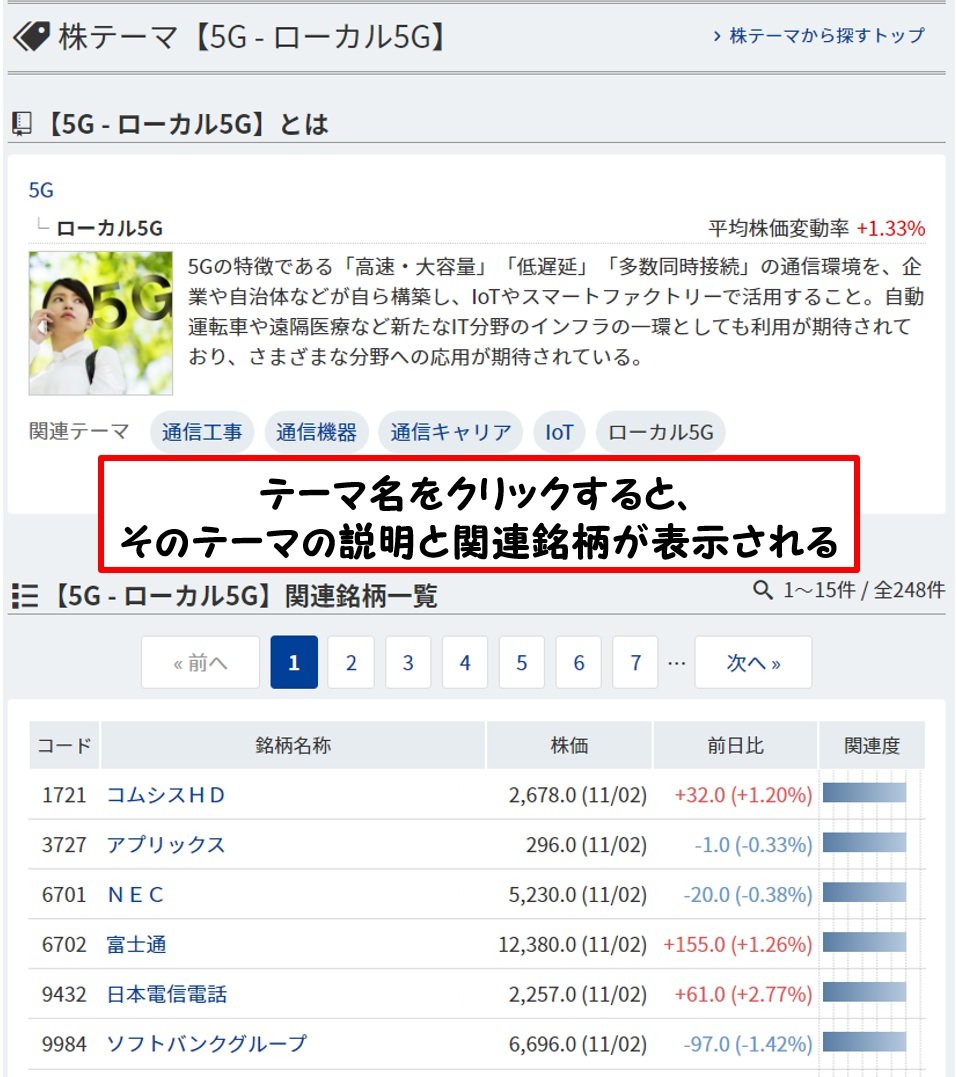The width and height of the screenshot is (957, 1077).
Task: Click the 前日比 column header
Action: (x=735, y=745)
